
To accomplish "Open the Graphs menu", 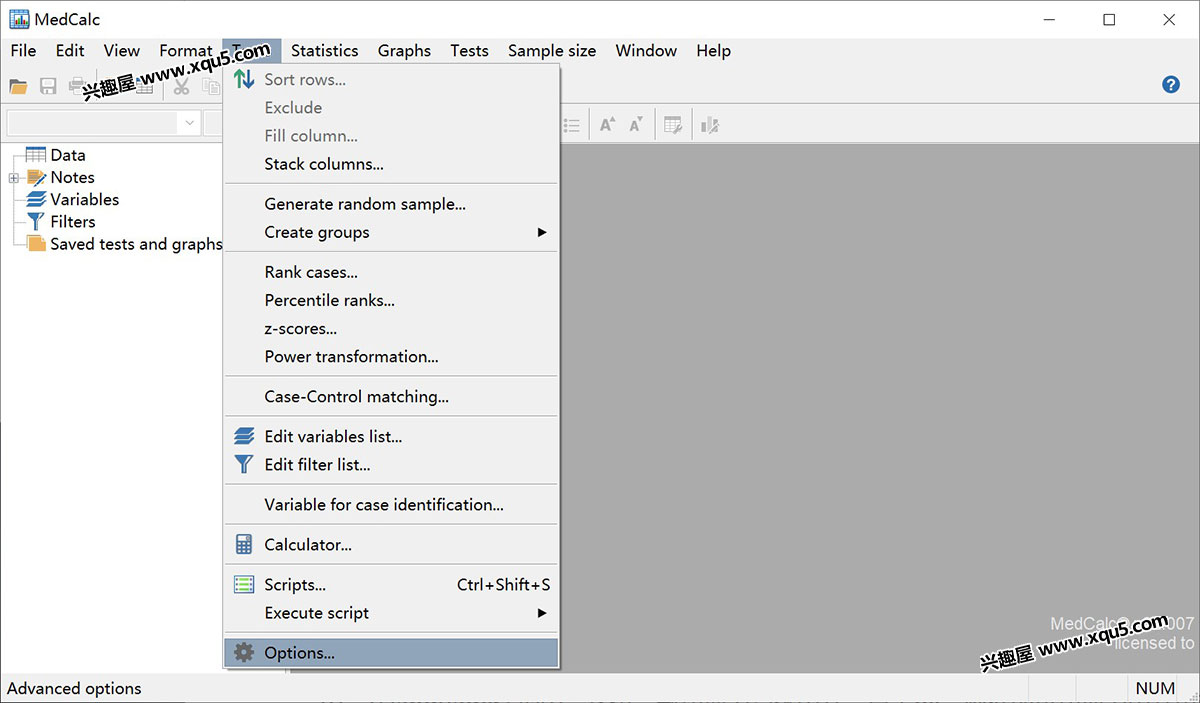I will 404,51.
